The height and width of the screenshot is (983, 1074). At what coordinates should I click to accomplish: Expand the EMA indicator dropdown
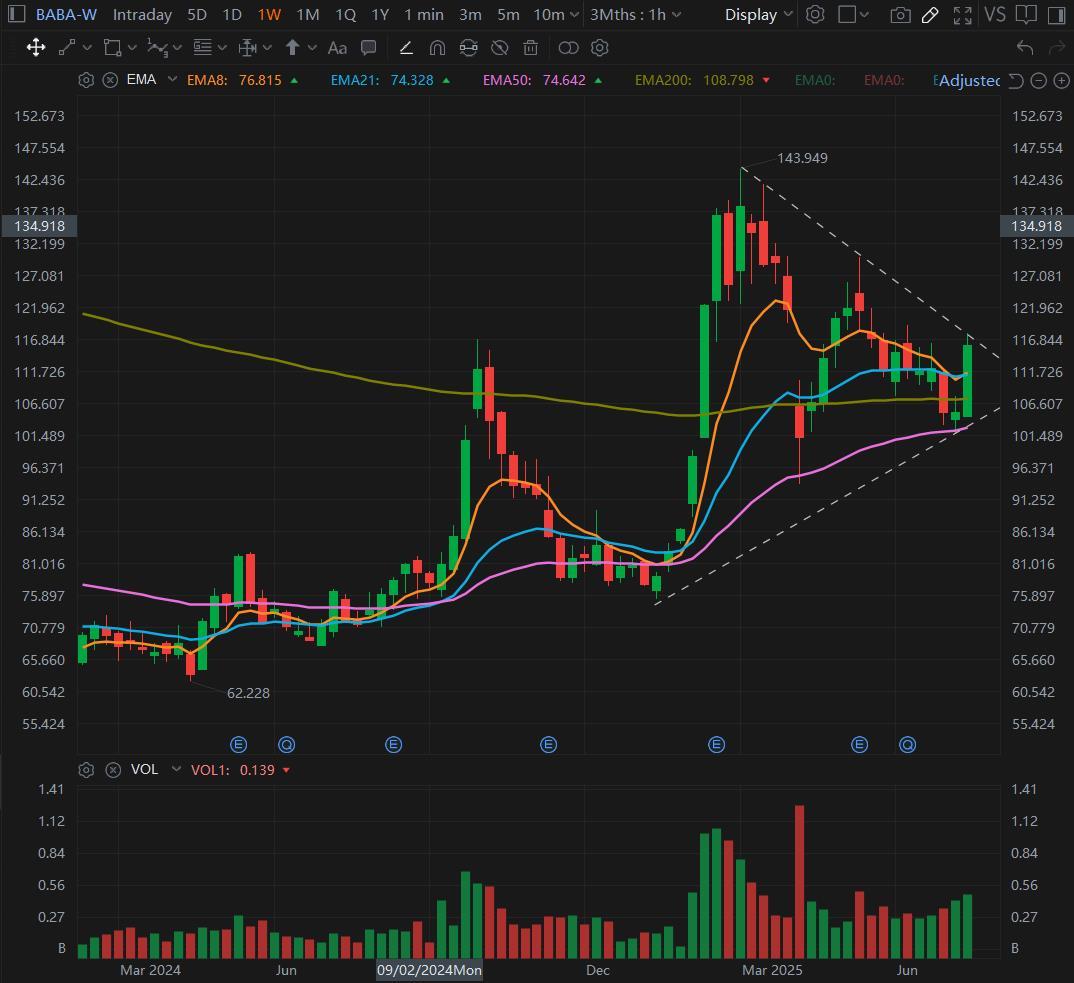pos(173,79)
